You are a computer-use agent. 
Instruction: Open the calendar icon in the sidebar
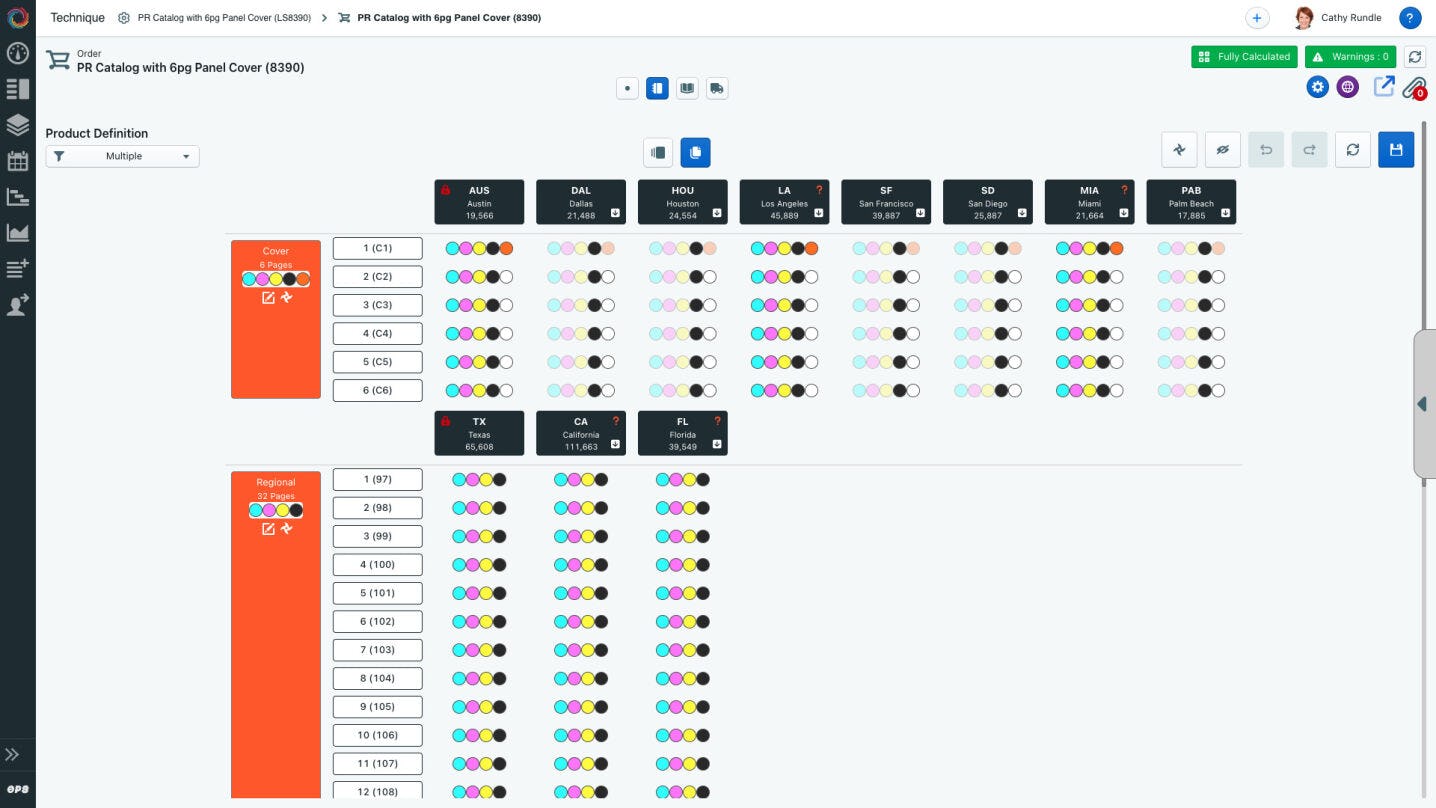point(17,161)
